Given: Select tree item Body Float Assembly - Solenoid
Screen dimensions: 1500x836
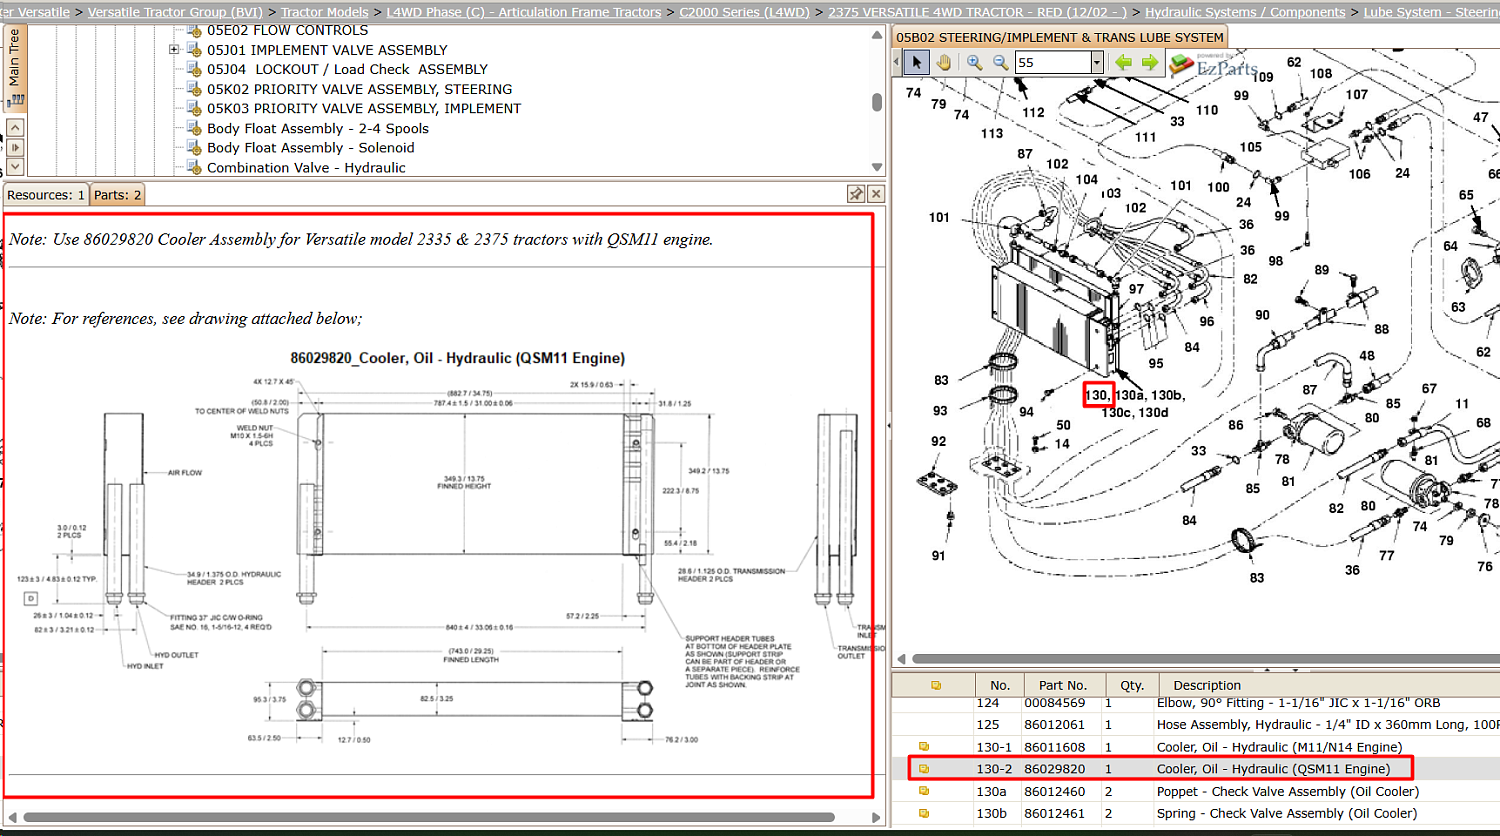Looking at the screenshot, I should 311,147.
